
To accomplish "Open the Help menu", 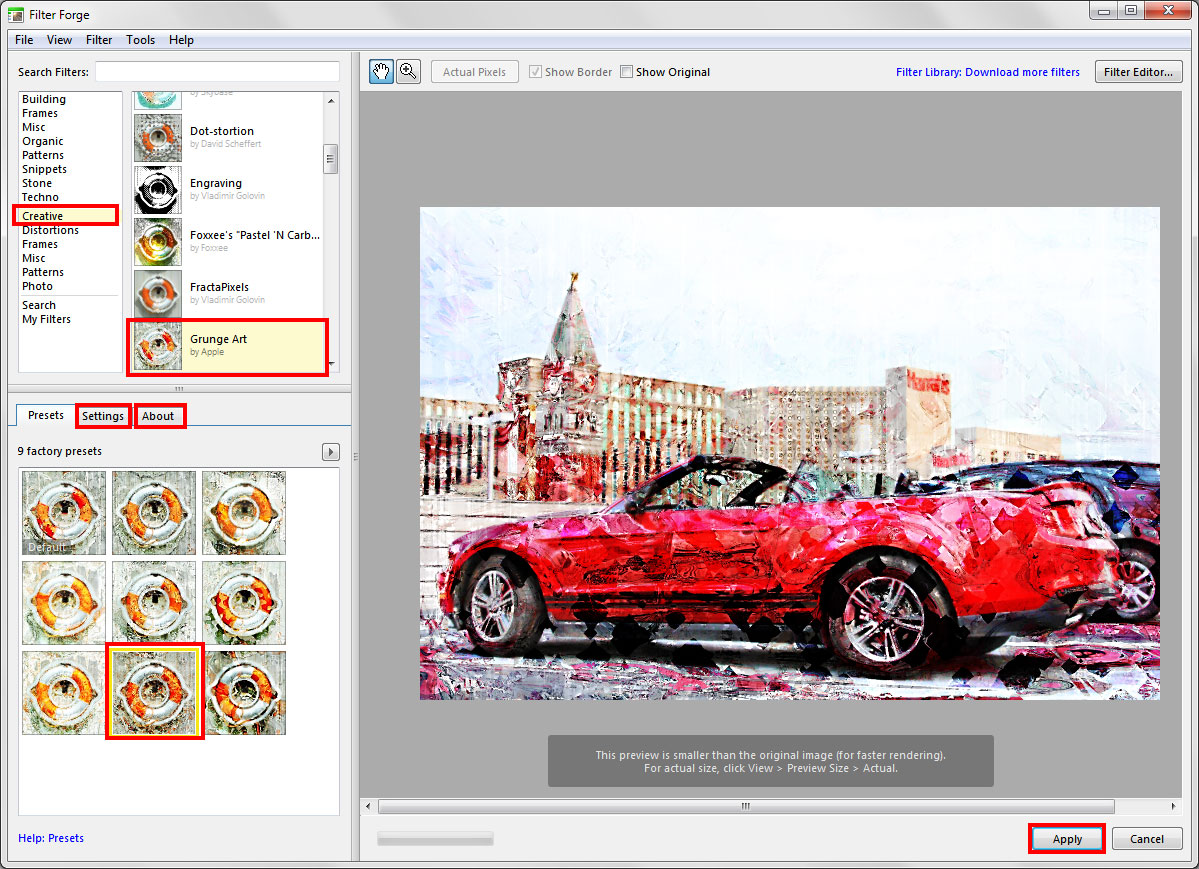I will click(181, 40).
